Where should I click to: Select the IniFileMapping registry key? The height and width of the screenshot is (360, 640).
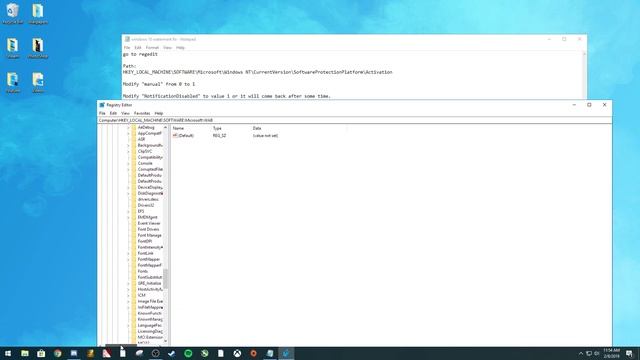tap(150, 307)
